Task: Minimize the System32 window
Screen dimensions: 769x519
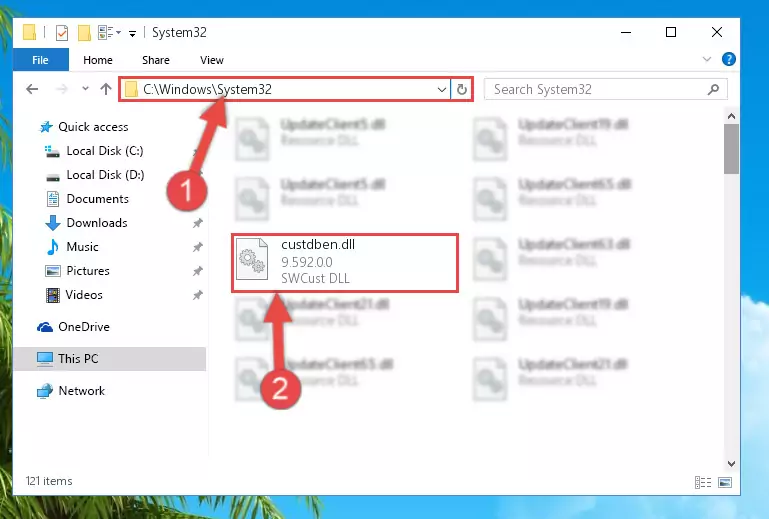Action: 626,32
